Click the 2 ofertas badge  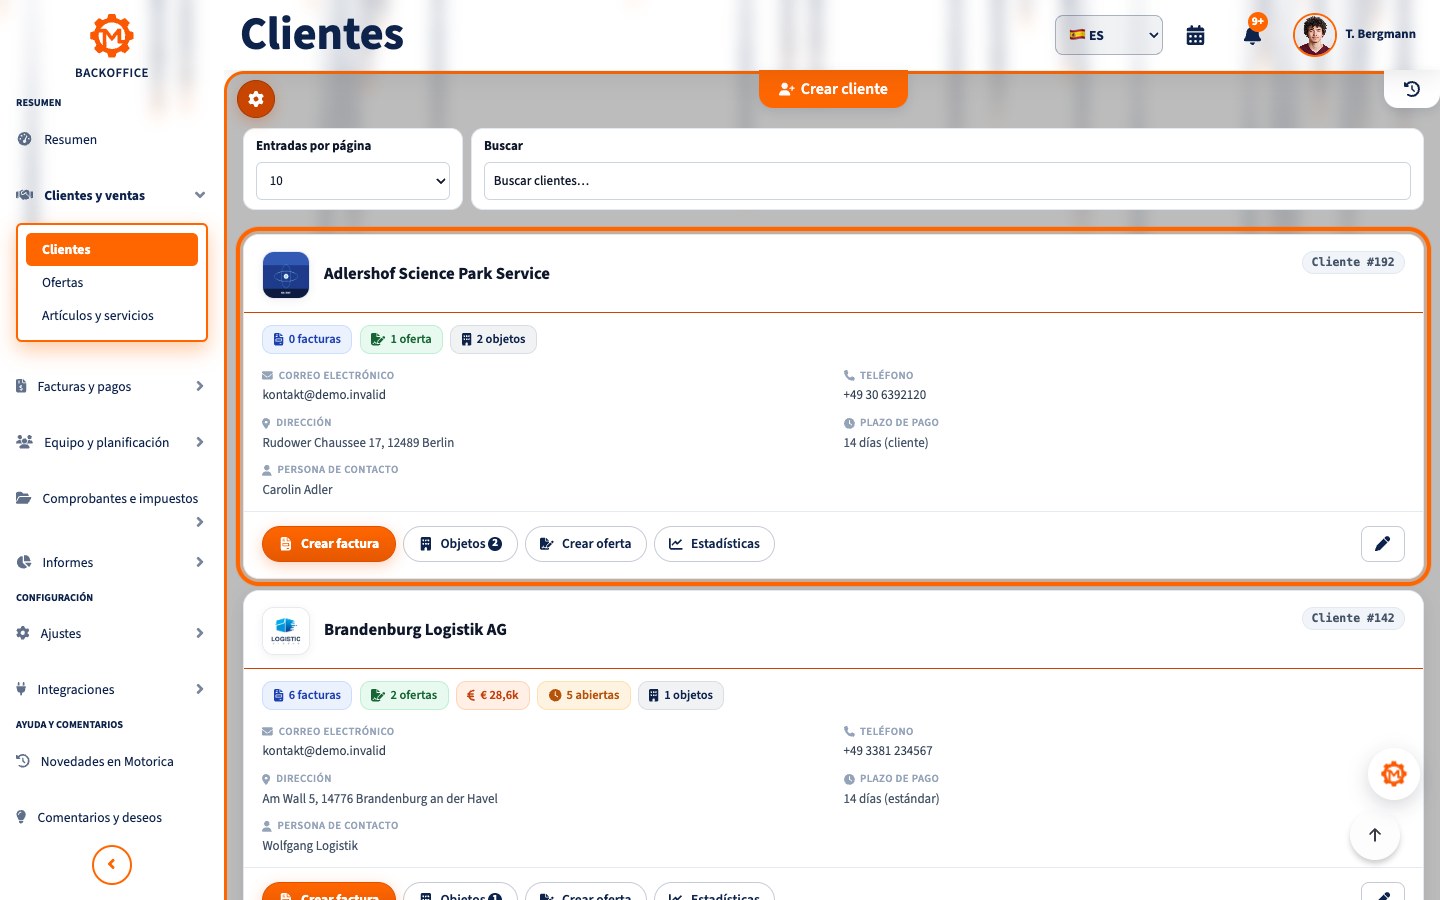(404, 696)
